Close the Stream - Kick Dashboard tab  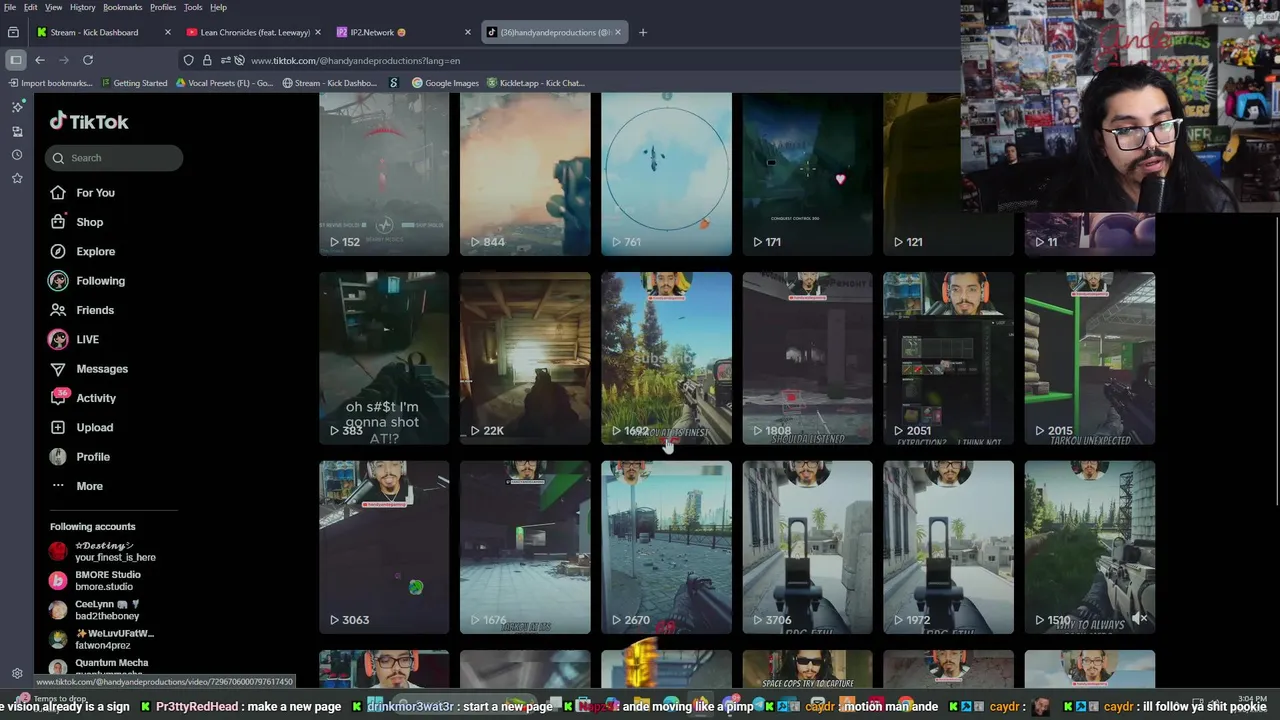tap(168, 32)
